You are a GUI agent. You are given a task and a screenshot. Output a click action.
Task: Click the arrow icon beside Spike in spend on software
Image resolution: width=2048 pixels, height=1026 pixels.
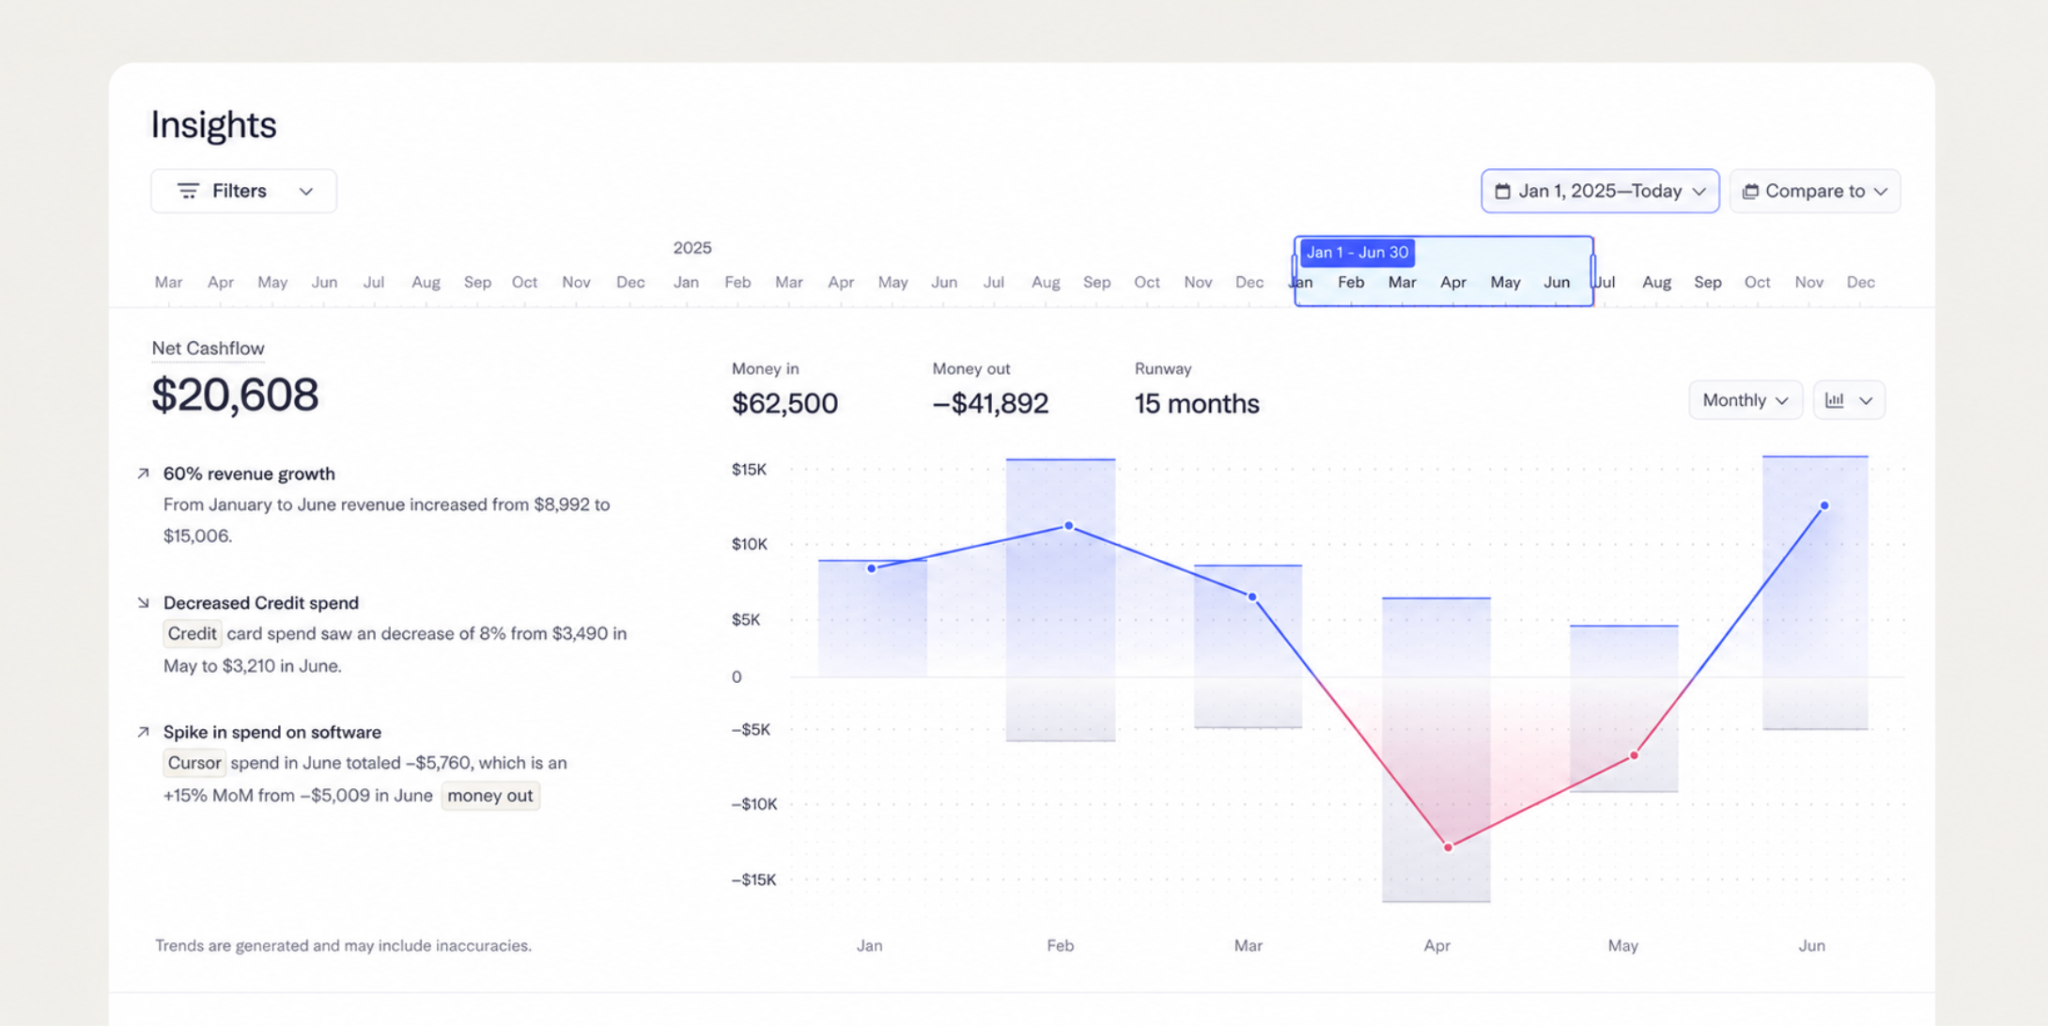[x=143, y=732]
